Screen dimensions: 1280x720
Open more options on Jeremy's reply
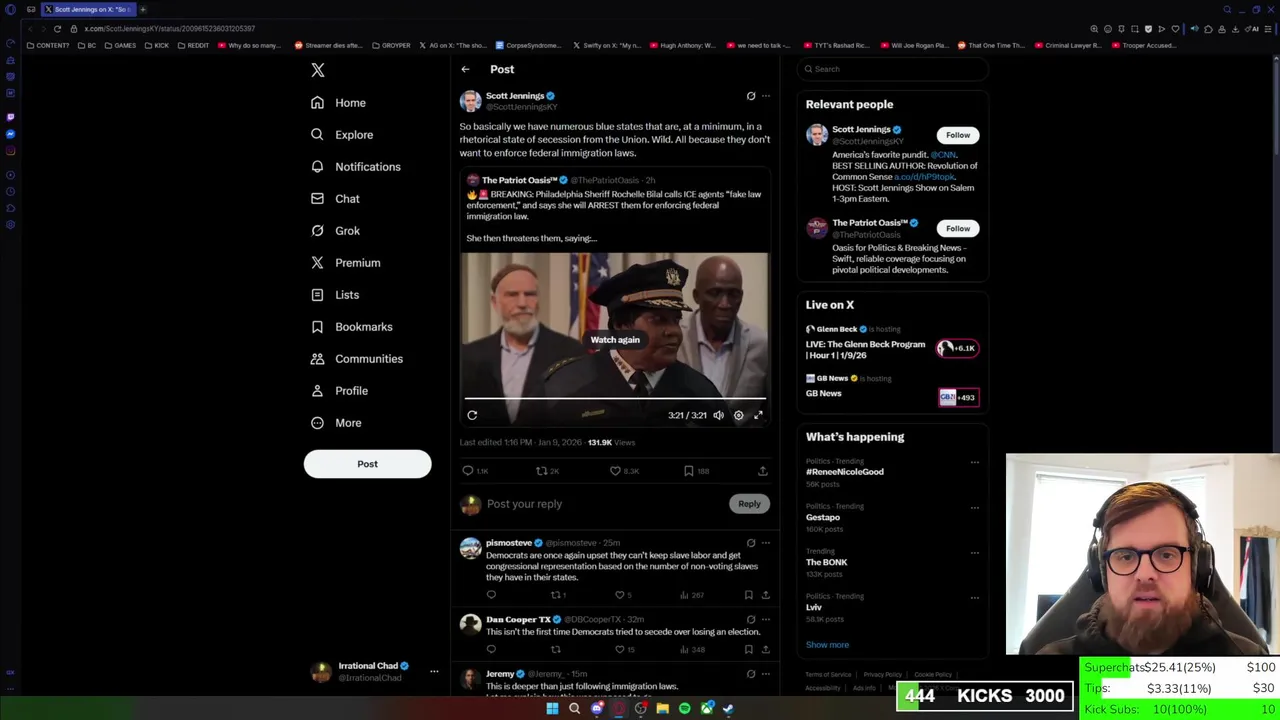pyautogui.click(x=766, y=674)
